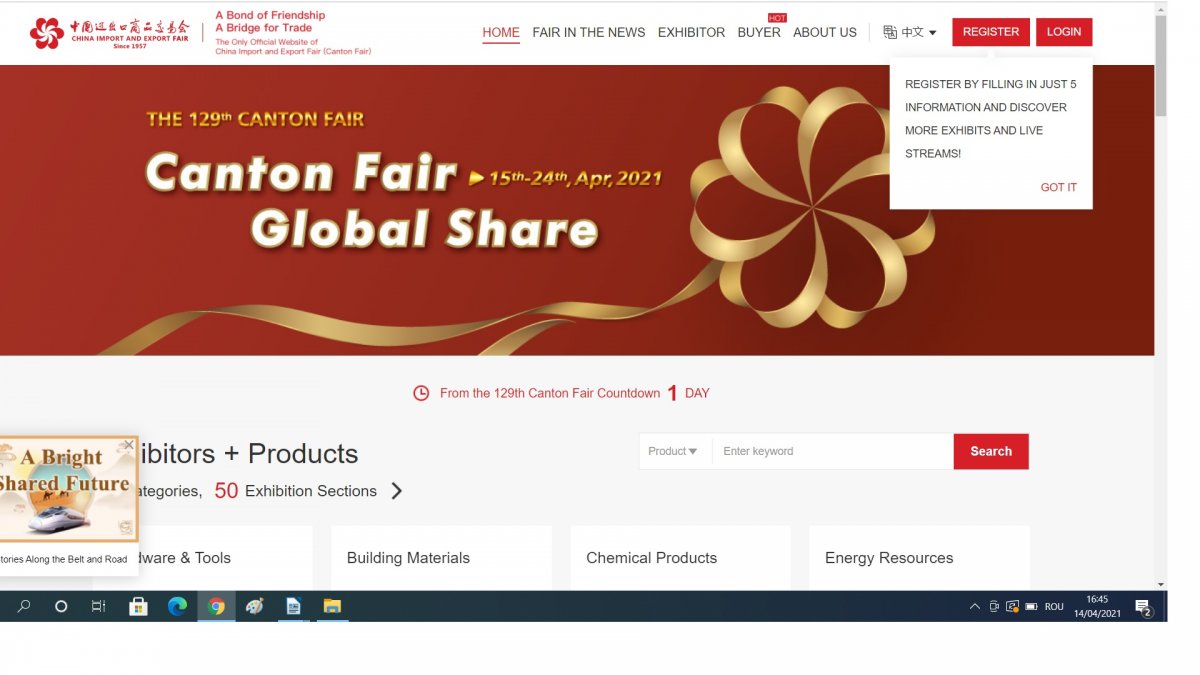Open the Paint palette app in taskbar
This screenshot has height=675, width=1200.
point(255,606)
